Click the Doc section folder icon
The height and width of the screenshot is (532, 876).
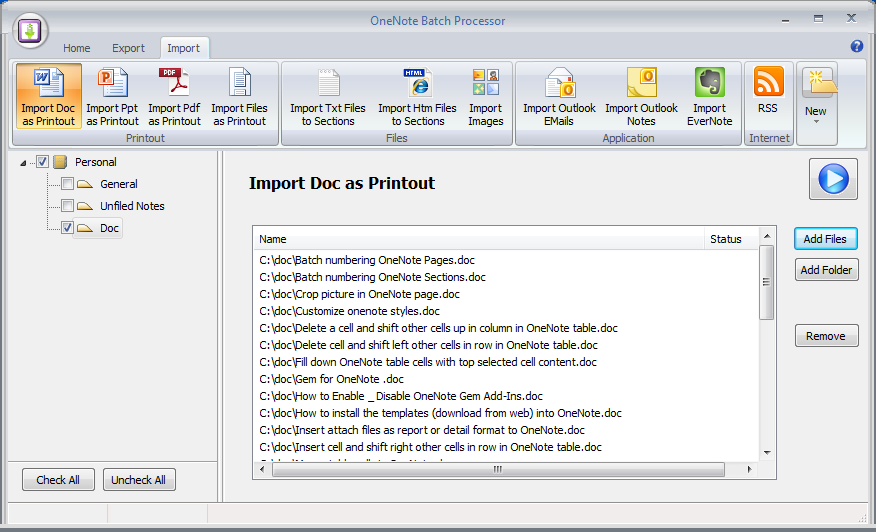(85, 228)
